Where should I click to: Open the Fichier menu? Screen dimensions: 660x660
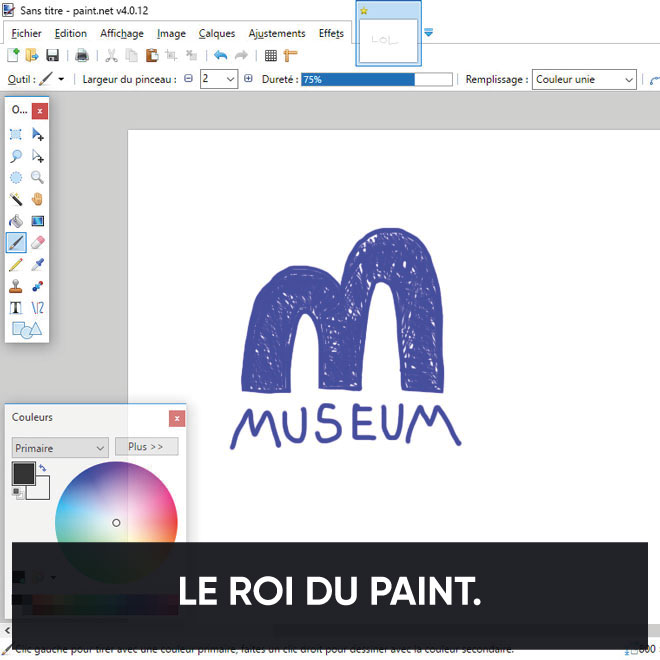(26, 33)
